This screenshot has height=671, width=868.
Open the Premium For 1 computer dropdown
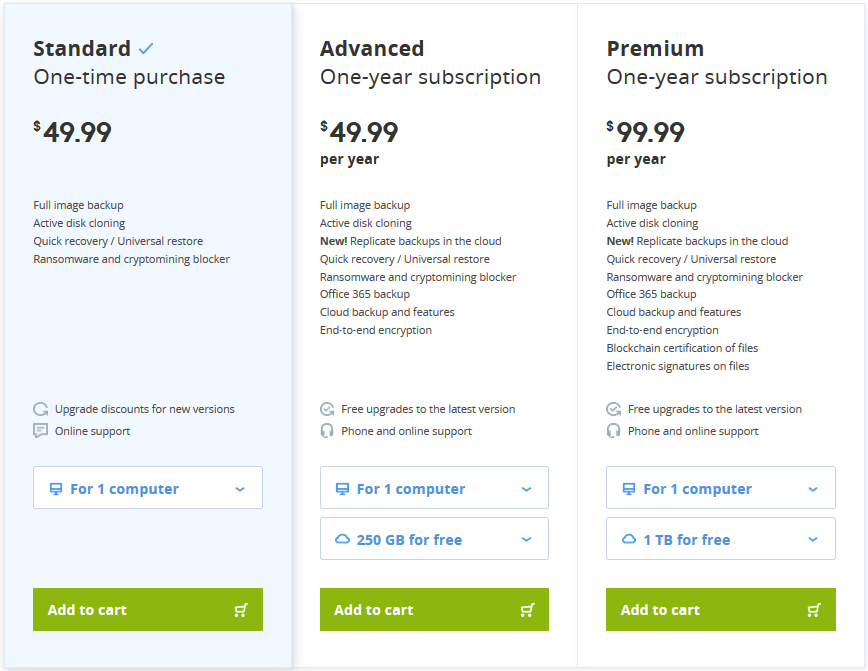pos(721,488)
